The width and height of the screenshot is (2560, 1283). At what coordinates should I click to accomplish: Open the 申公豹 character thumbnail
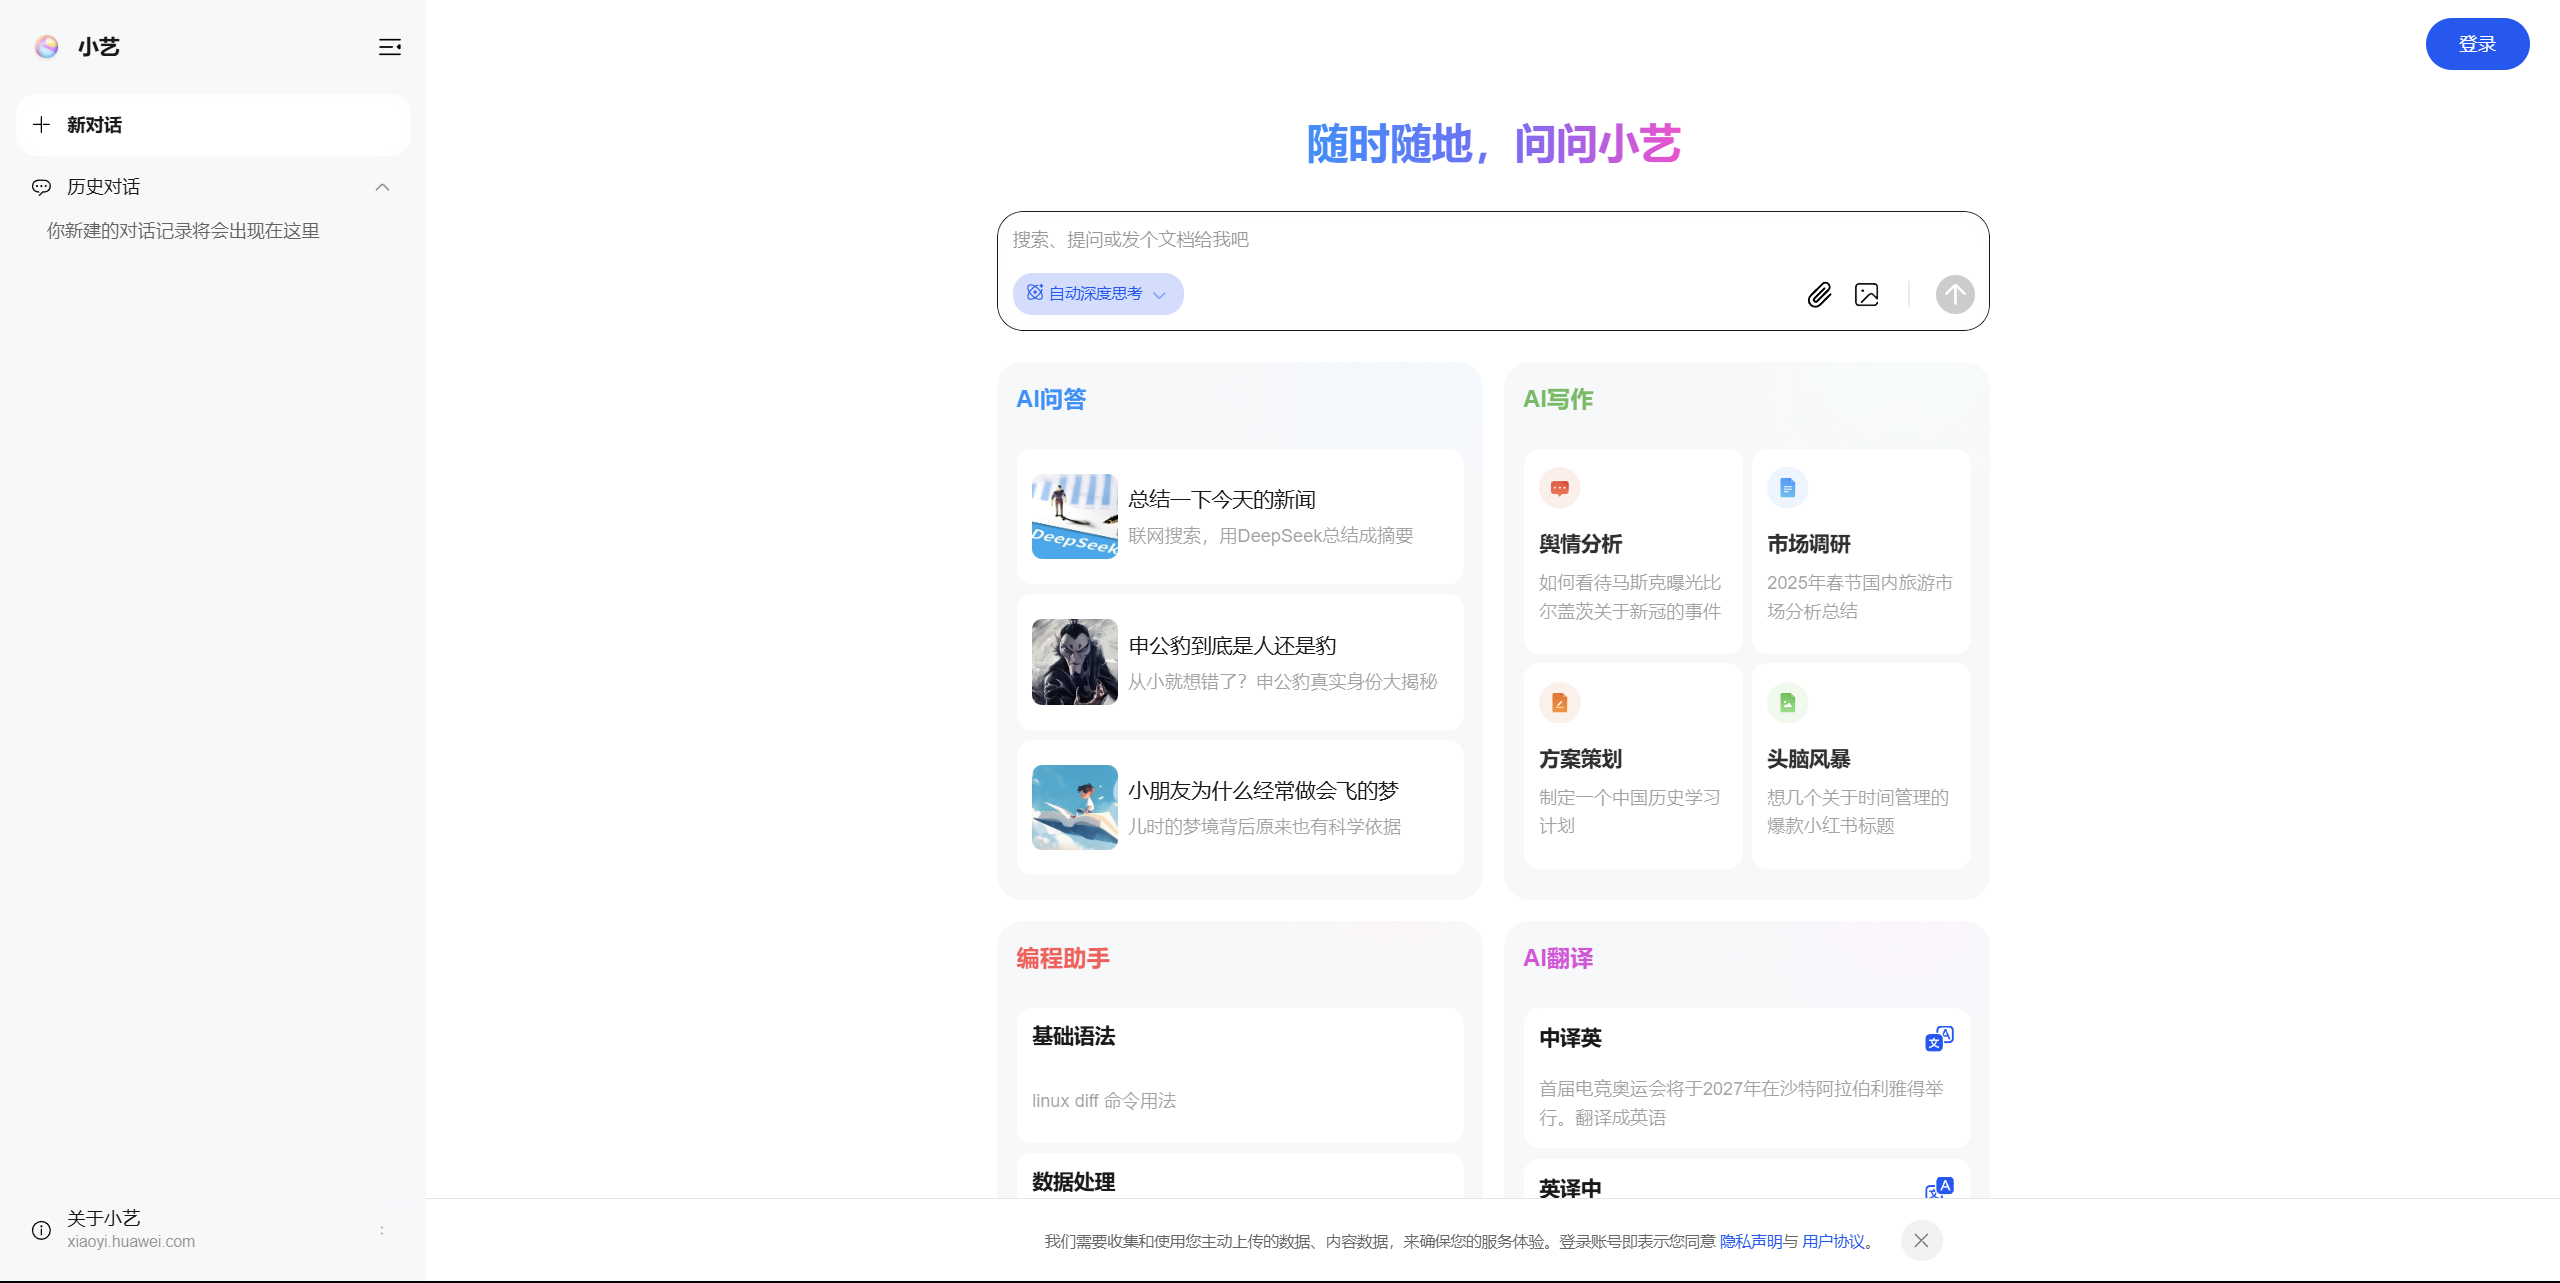pyautogui.click(x=1074, y=662)
